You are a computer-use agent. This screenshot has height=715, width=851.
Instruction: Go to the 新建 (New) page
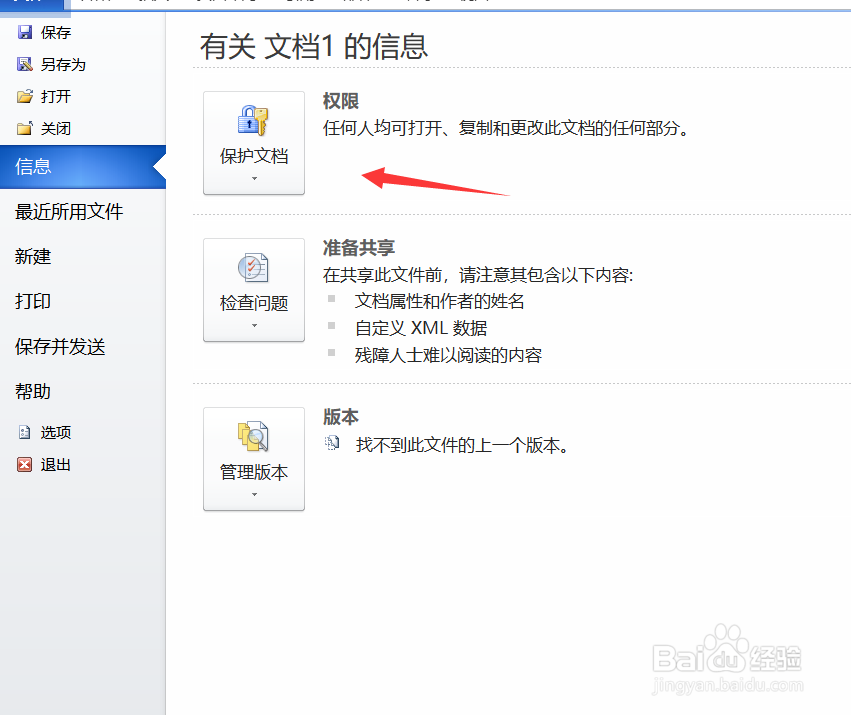[x=32, y=256]
